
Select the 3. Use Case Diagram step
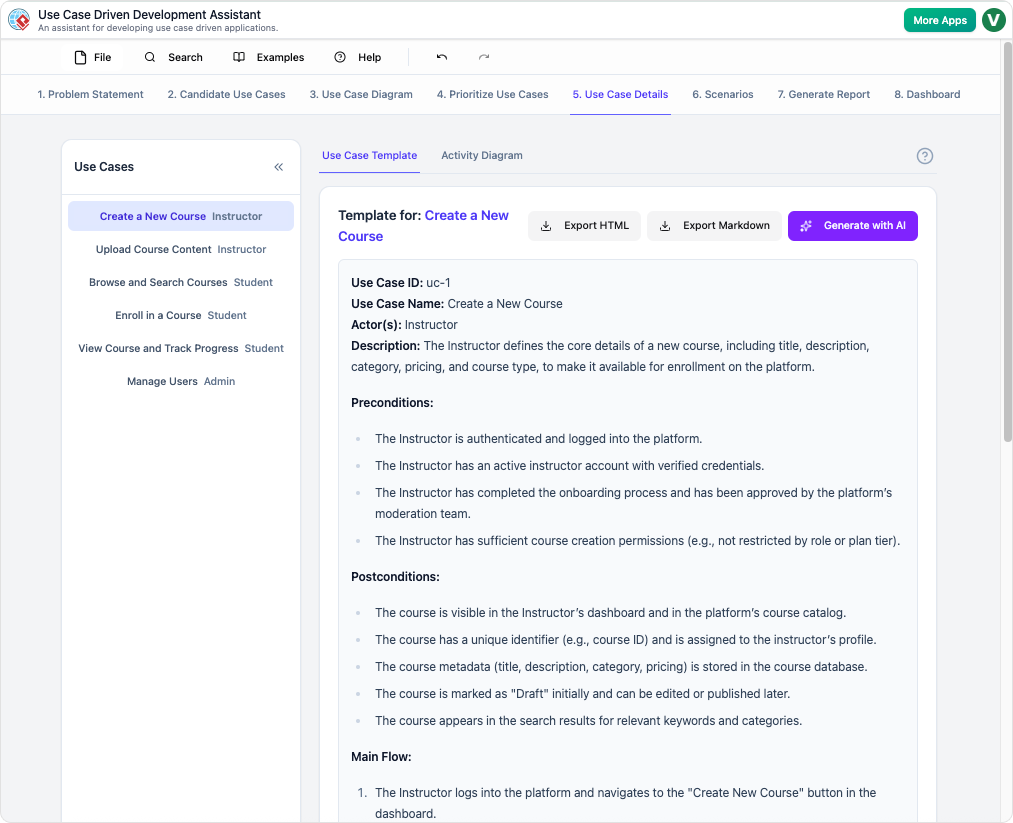tap(361, 94)
